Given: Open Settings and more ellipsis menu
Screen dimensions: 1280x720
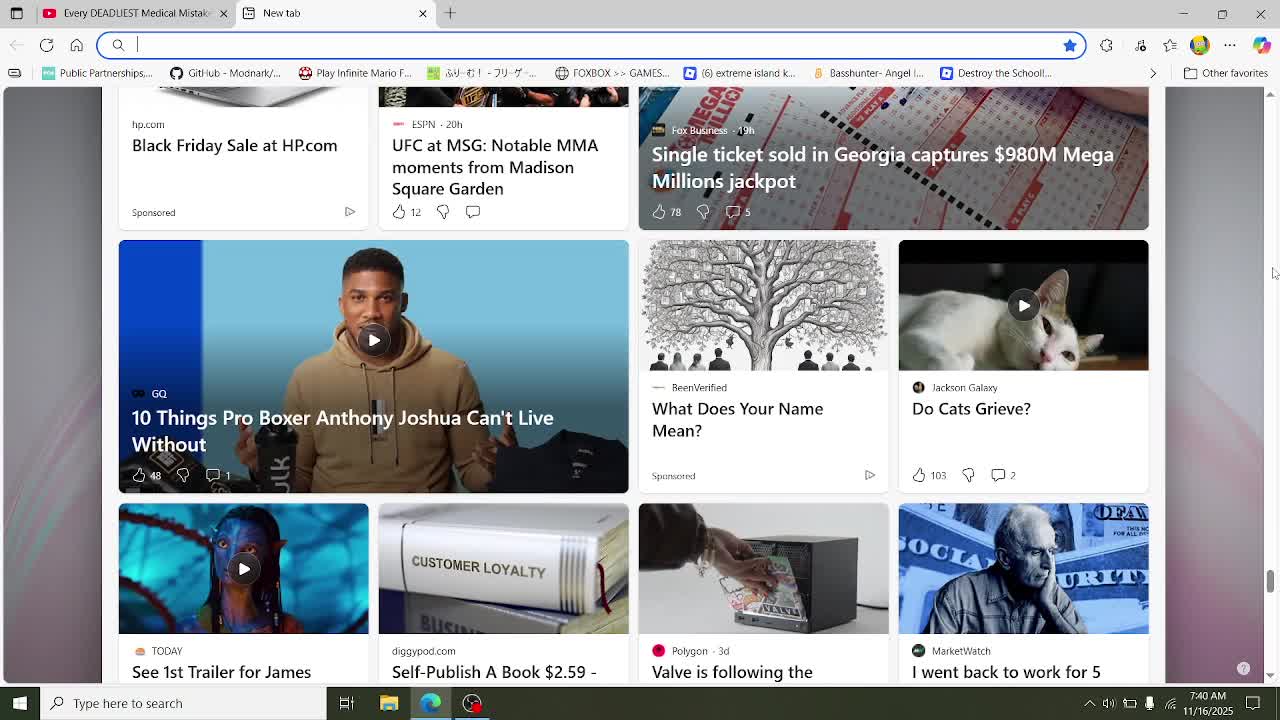Looking at the screenshot, I should tap(1230, 45).
